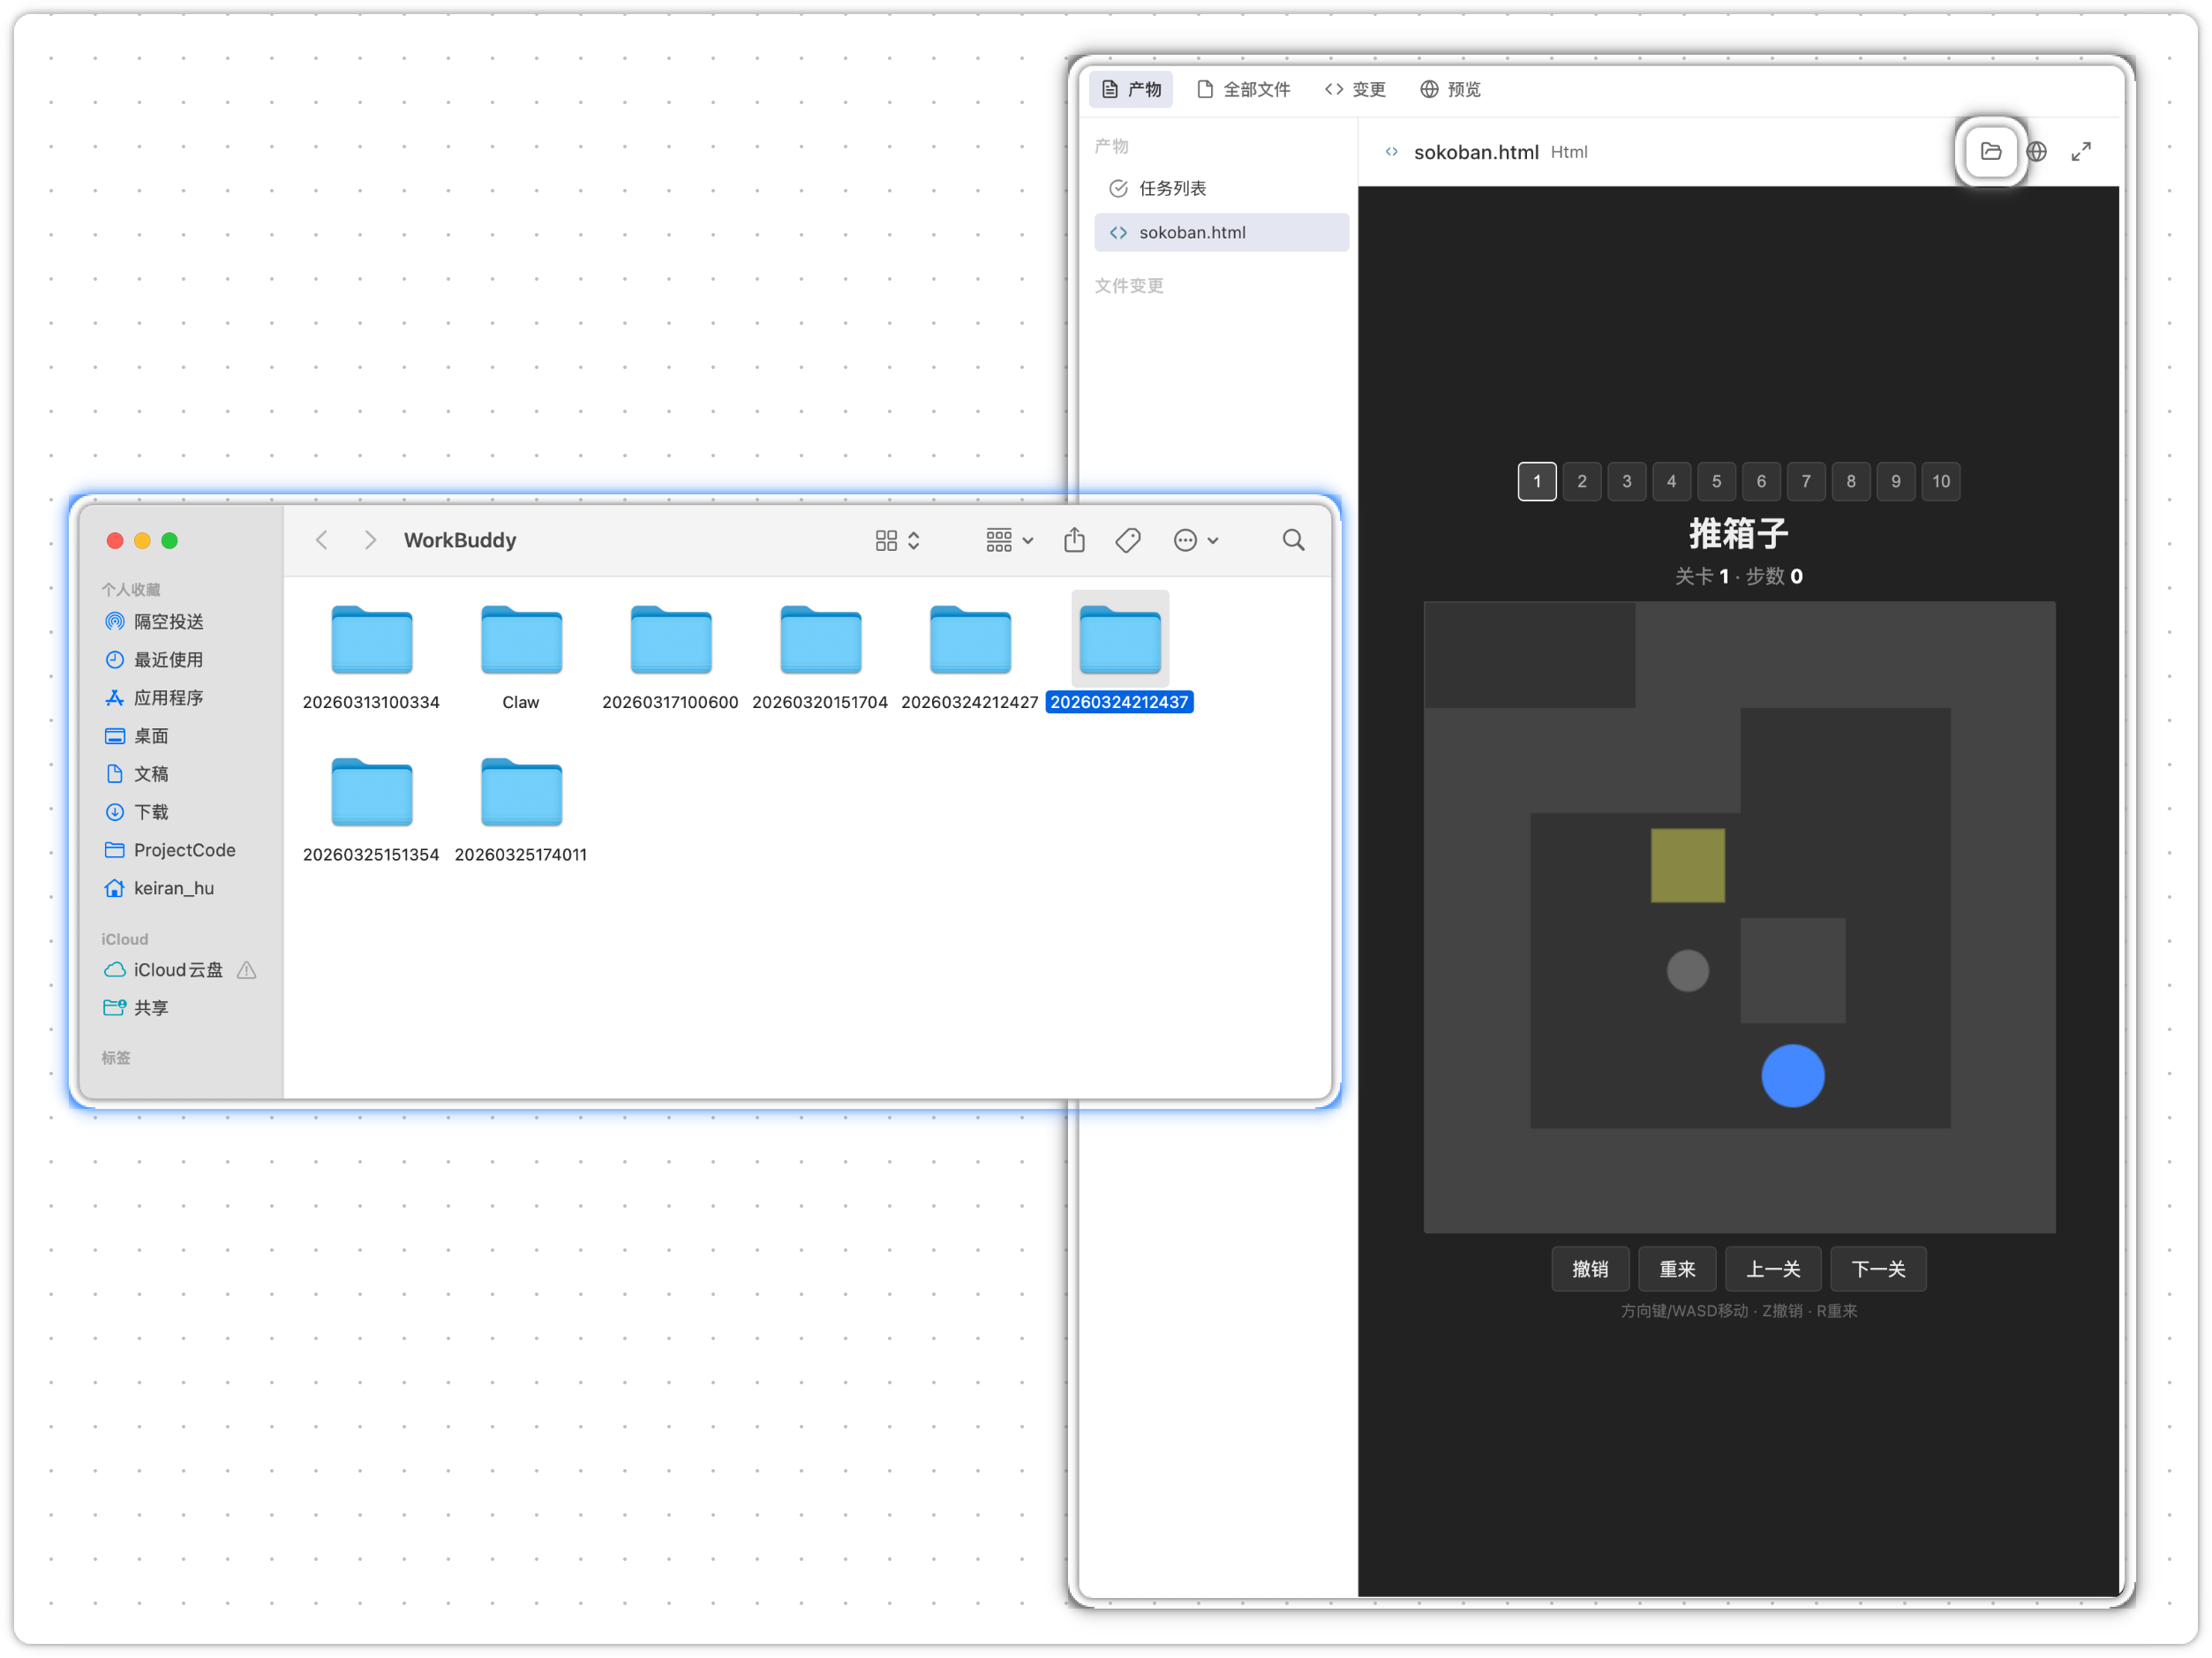Image resolution: width=2212 pixels, height=1658 pixels.
Task: Click the open folder icon beside sokoban.html
Action: (x=1990, y=152)
